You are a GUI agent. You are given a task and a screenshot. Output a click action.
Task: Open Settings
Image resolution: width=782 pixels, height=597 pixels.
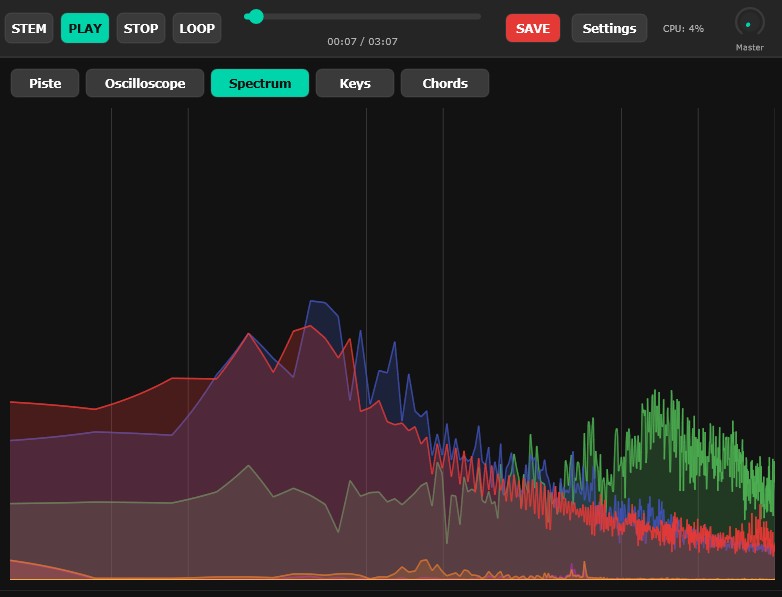pyautogui.click(x=609, y=28)
